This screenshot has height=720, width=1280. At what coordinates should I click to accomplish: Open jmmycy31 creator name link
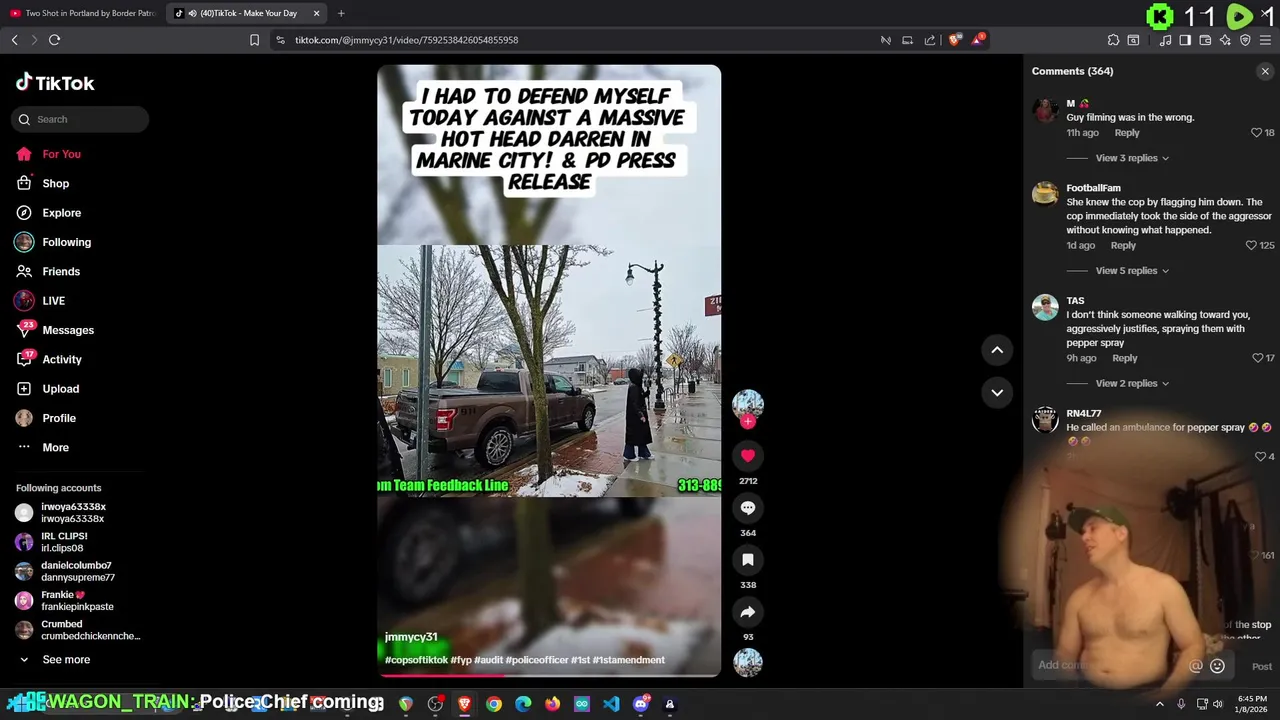pos(411,637)
